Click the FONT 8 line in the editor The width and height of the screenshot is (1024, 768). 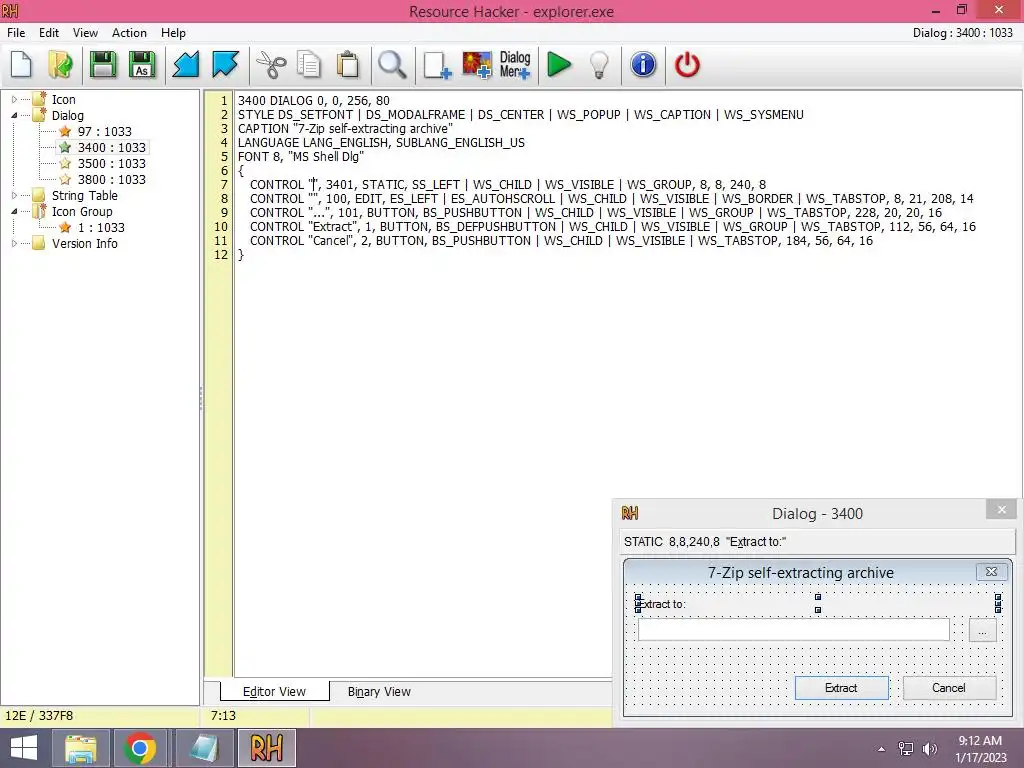300,157
